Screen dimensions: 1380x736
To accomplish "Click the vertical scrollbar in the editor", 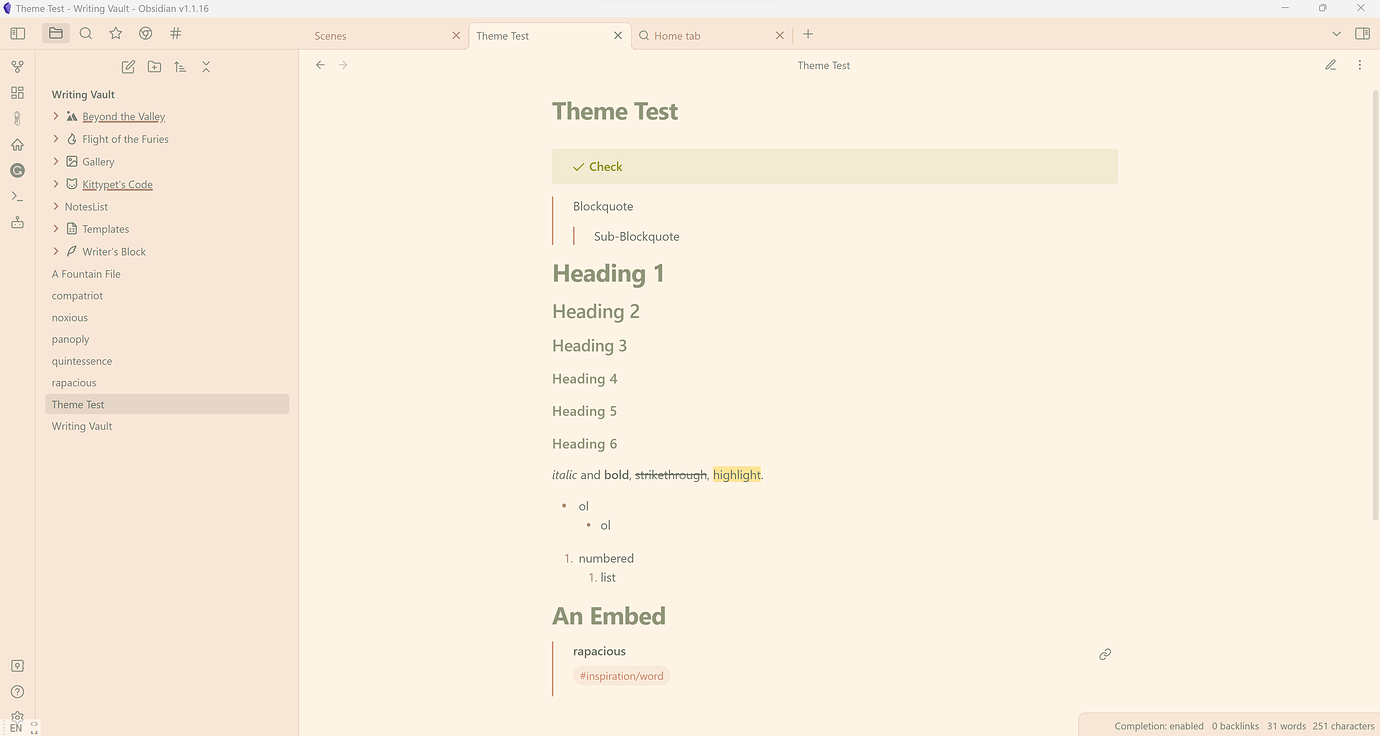I will tap(1375, 300).
